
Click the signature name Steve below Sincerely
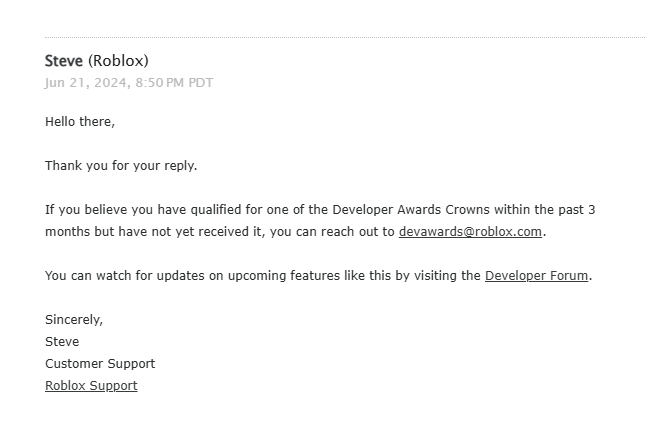(x=62, y=342)
